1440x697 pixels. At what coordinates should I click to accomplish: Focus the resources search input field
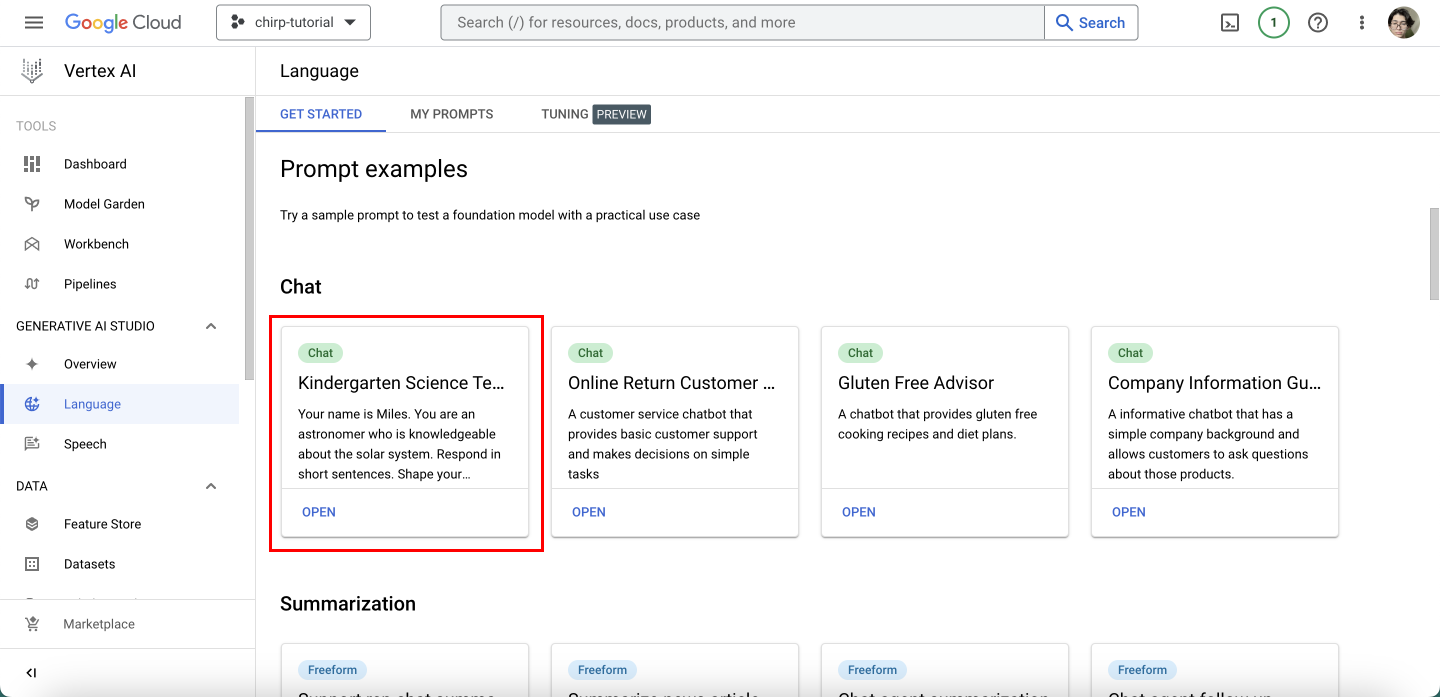pos(742,22)
